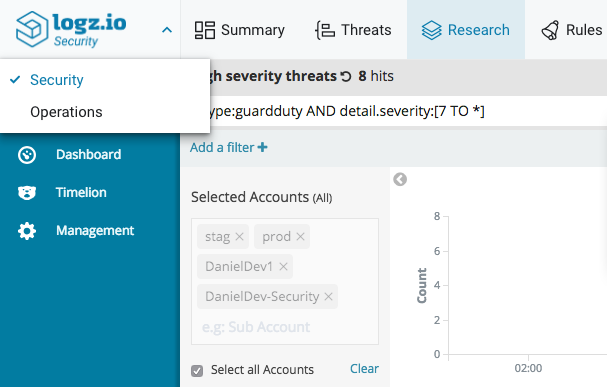Click the Threats chart icon
Screen dimensions: 607x387
(325, 30)
